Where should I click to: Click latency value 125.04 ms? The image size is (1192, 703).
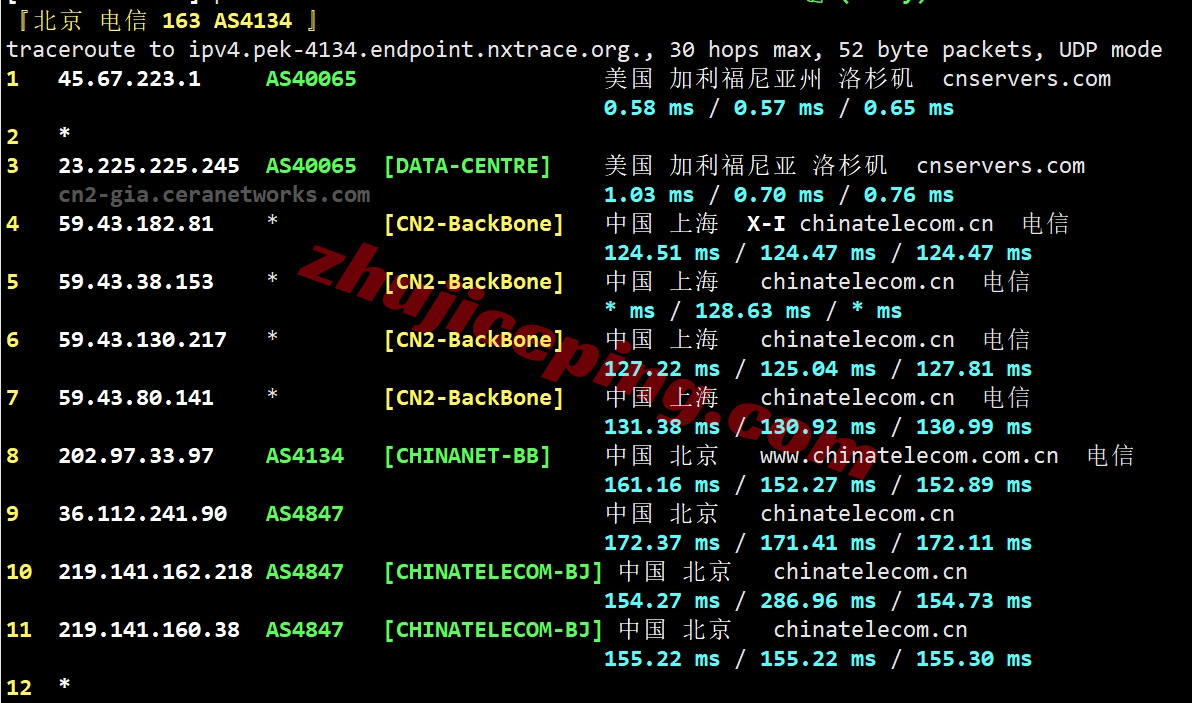817,369
